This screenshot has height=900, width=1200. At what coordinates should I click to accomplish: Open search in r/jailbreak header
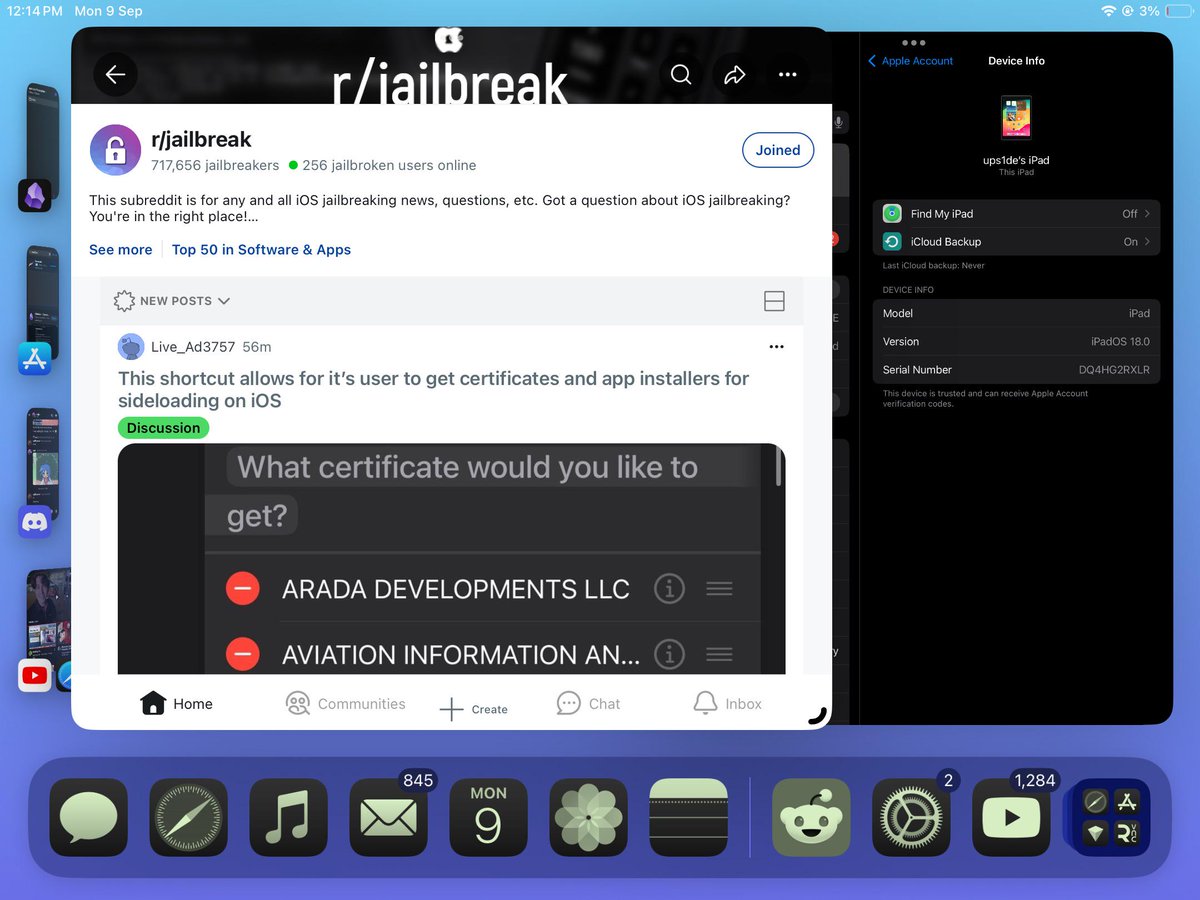pos(681,75)
